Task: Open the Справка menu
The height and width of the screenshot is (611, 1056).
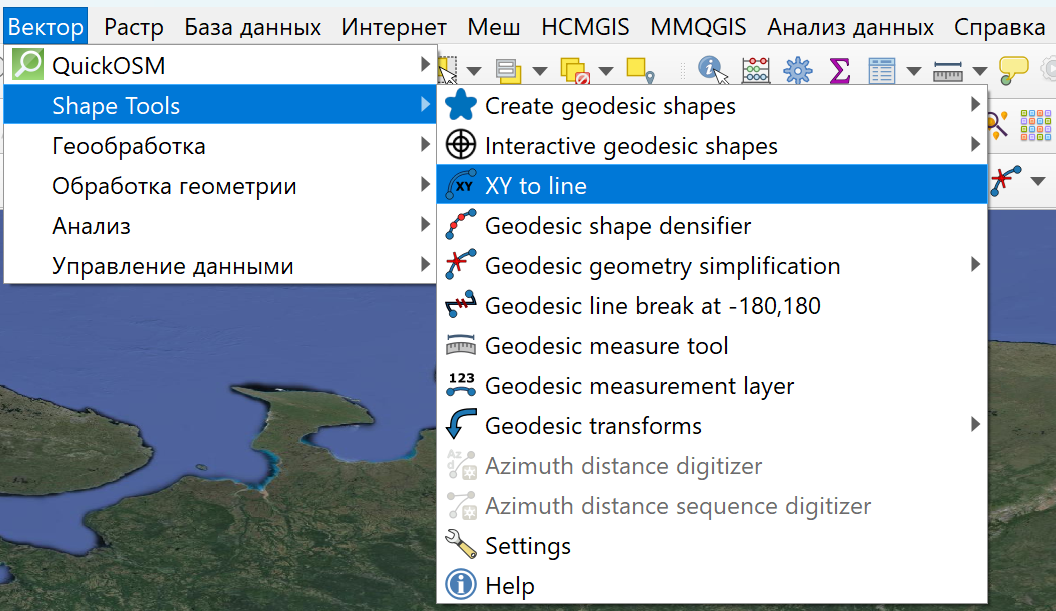Action: (999, 27)
